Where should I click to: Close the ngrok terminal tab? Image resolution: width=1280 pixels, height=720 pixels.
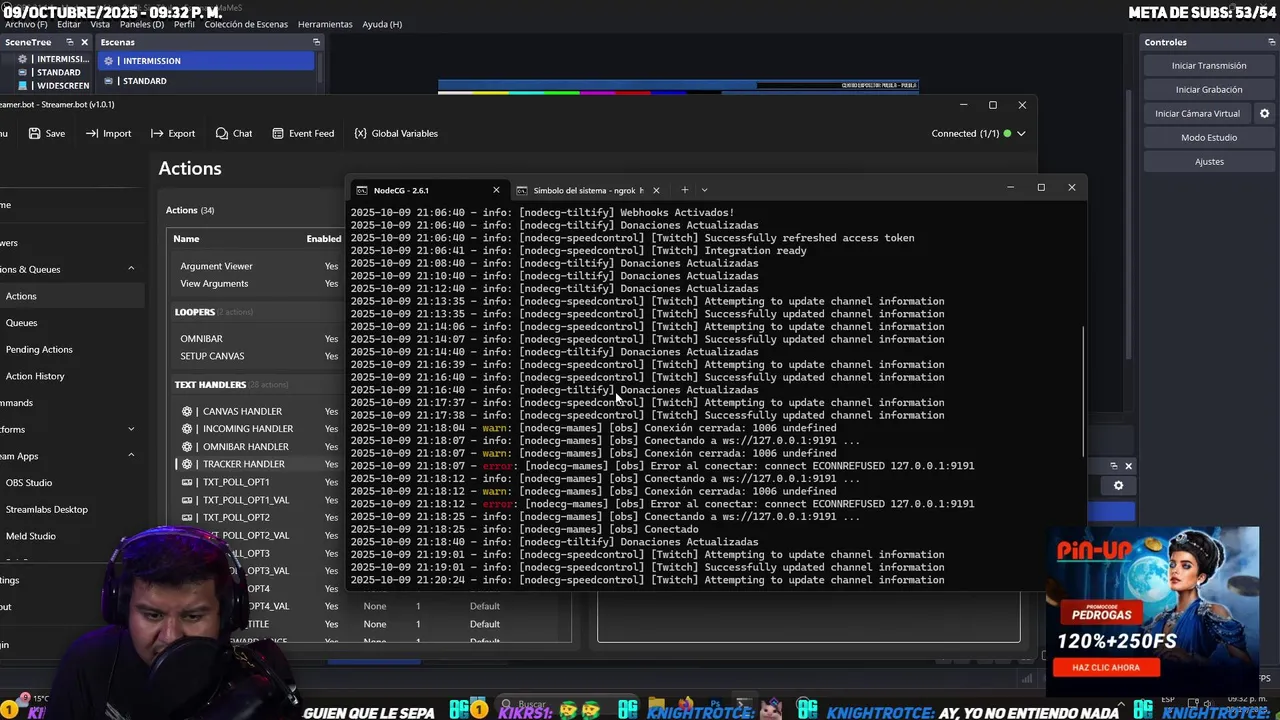click(x=656, y=190)
